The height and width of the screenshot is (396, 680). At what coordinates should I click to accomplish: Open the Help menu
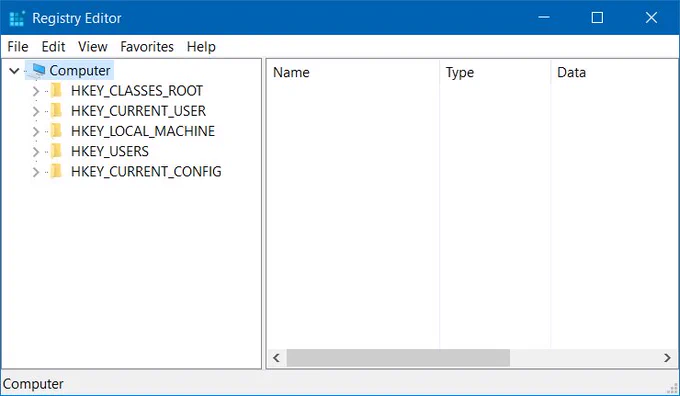(201, 46)
